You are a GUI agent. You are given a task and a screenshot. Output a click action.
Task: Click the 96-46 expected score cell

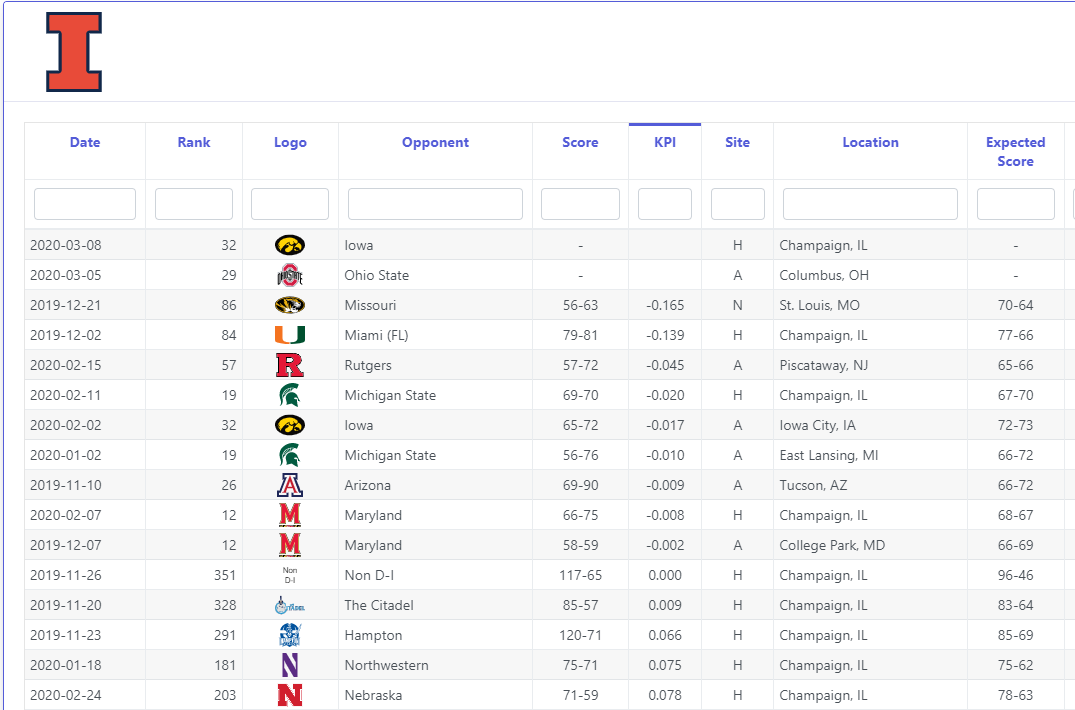[x=1015, y=575]
